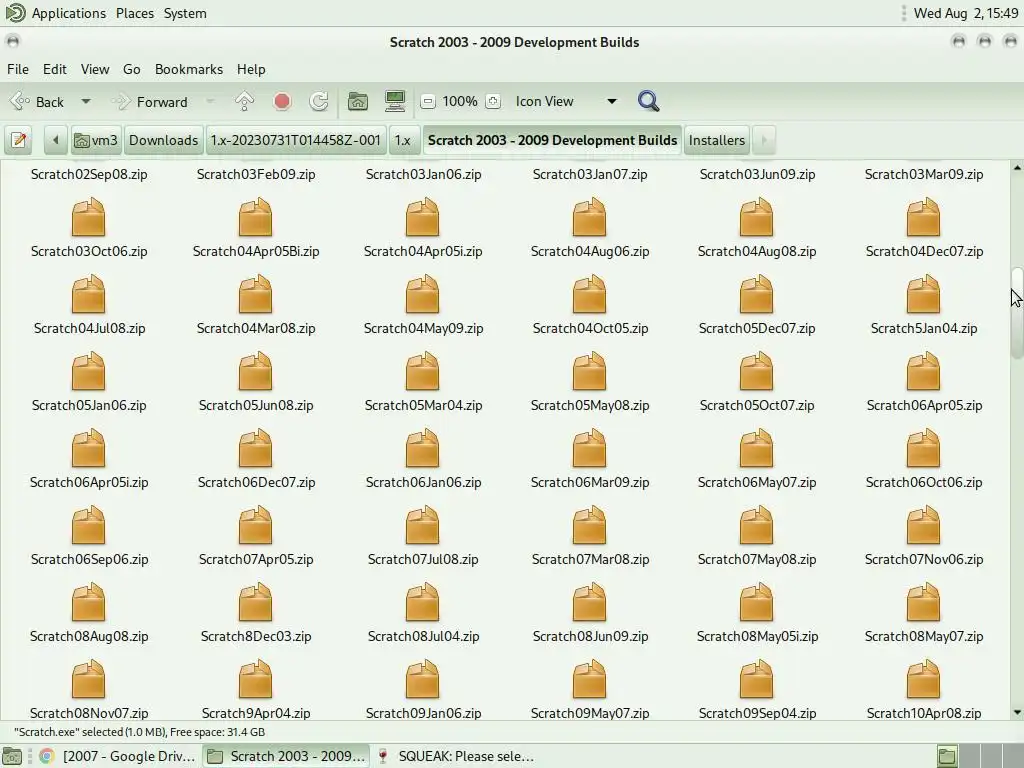Viewport: 1024px width, 768px height.
Task: Jump to the Downloads path button
Action: point(163,140)
